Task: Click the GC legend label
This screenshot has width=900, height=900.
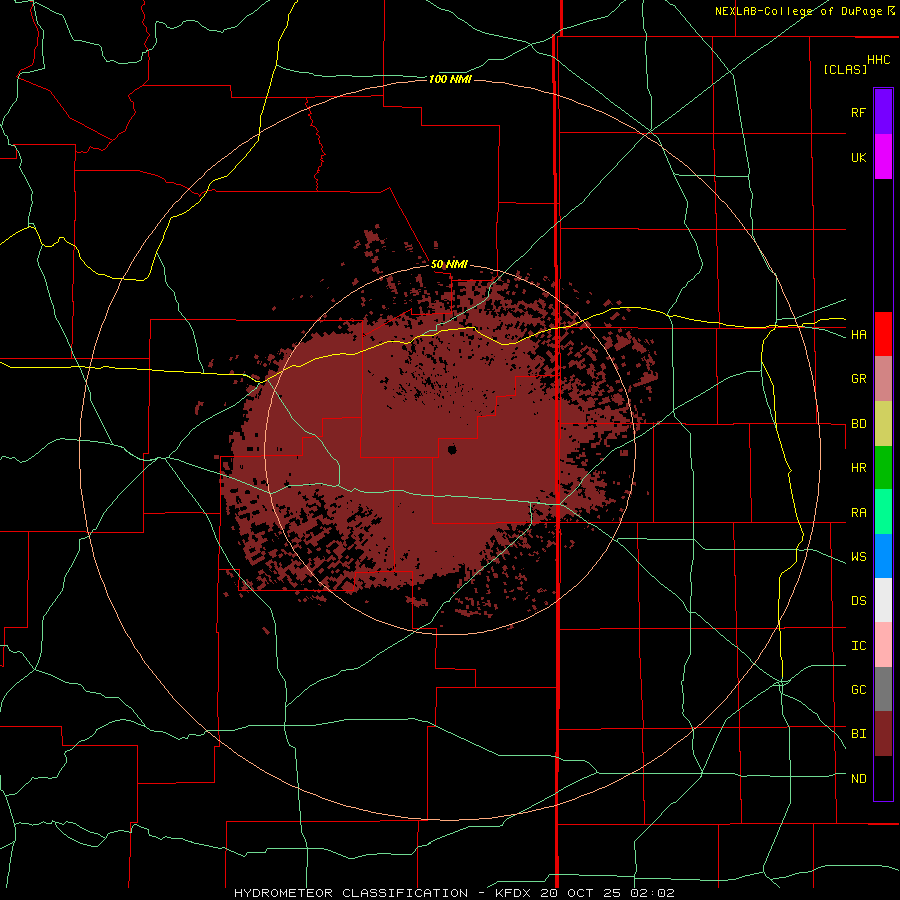Action: pyautogui.click(x=858, y=690)
